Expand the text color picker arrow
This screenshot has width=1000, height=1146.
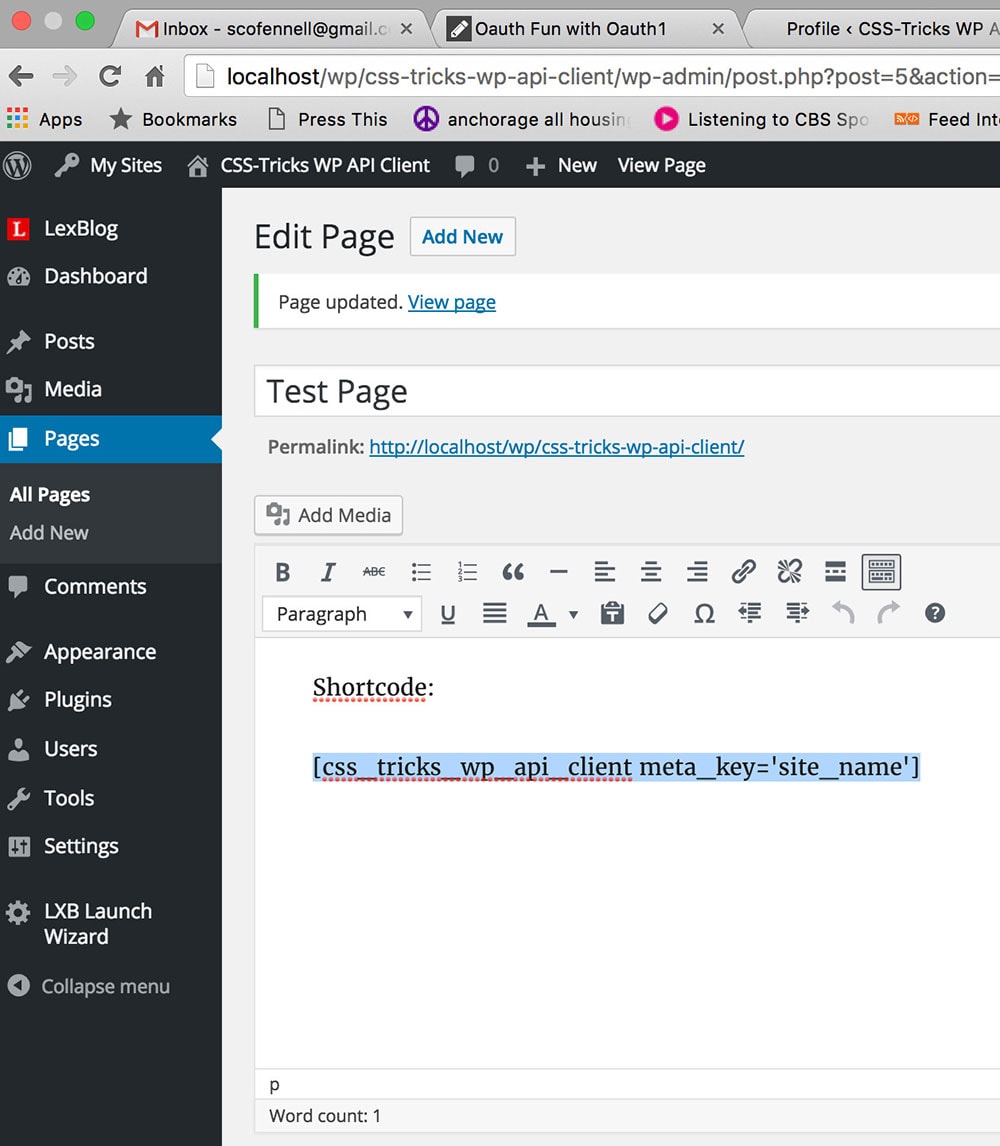[573, 614]
